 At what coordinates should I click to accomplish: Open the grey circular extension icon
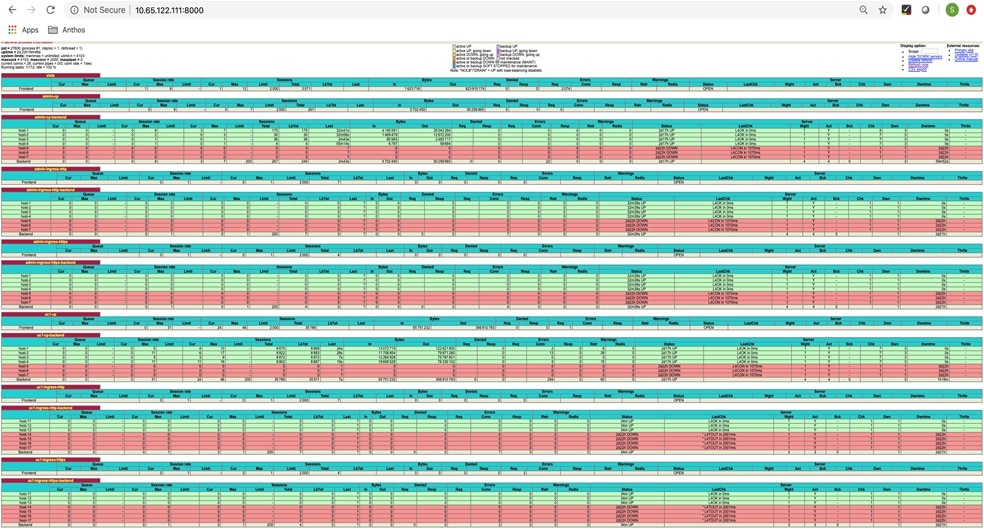(x=925, y=10)
